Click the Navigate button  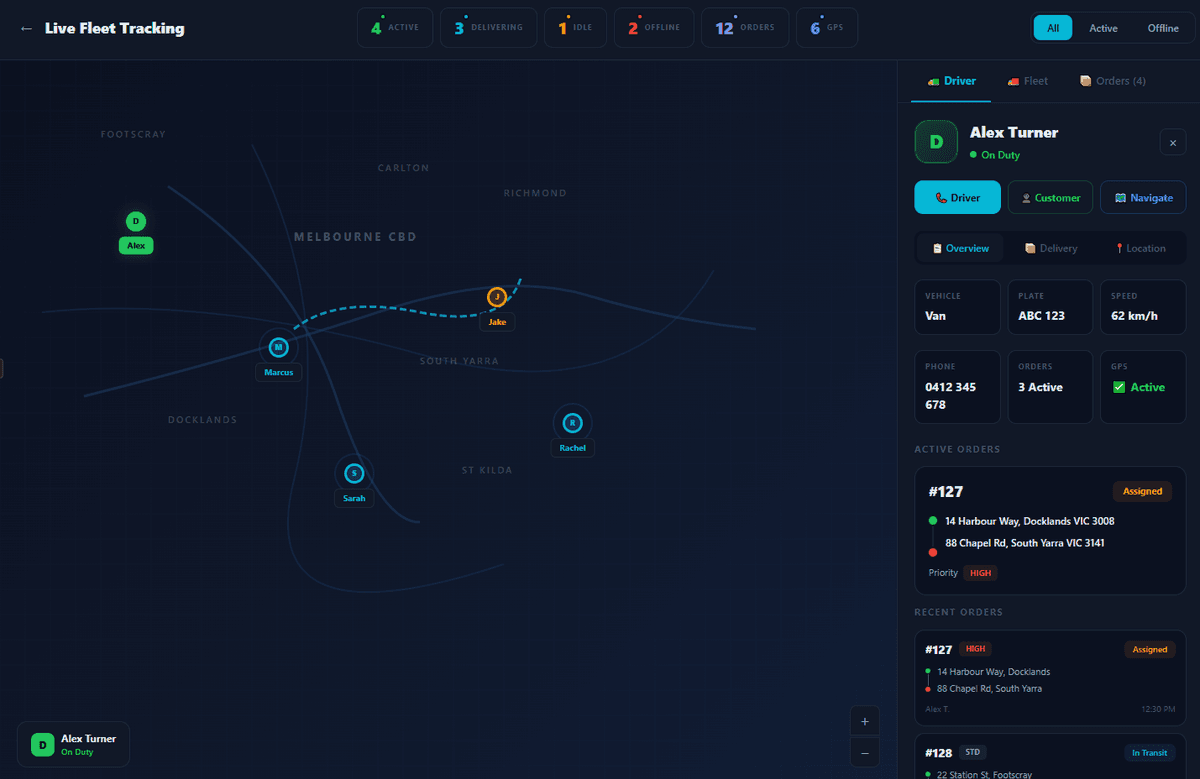click(x=1143, y=198)
